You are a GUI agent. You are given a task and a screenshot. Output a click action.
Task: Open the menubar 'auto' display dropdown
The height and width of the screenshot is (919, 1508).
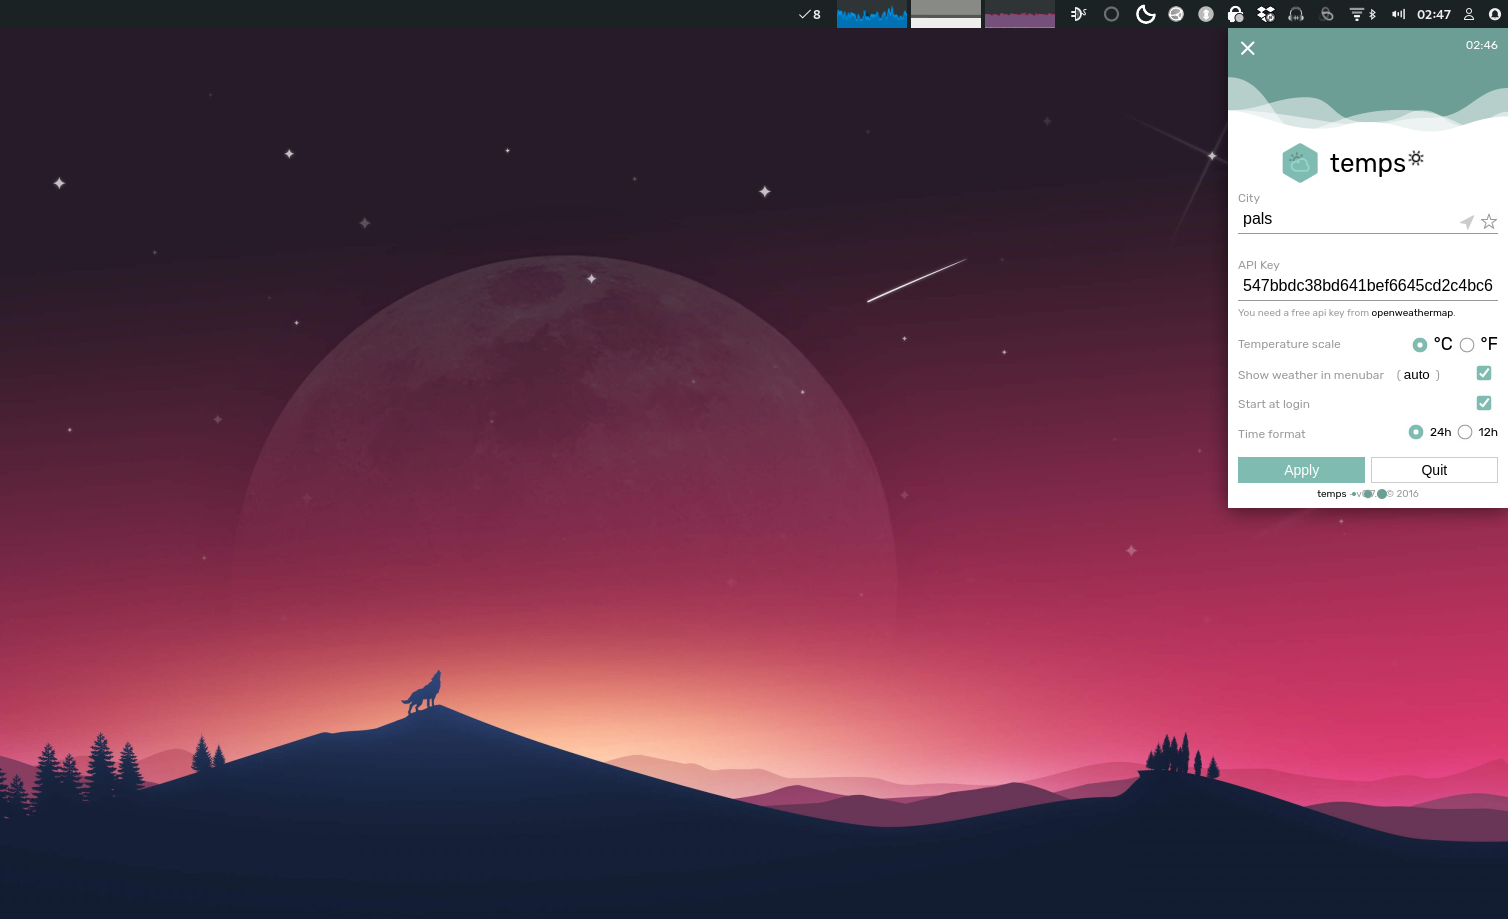[1417, 375]
